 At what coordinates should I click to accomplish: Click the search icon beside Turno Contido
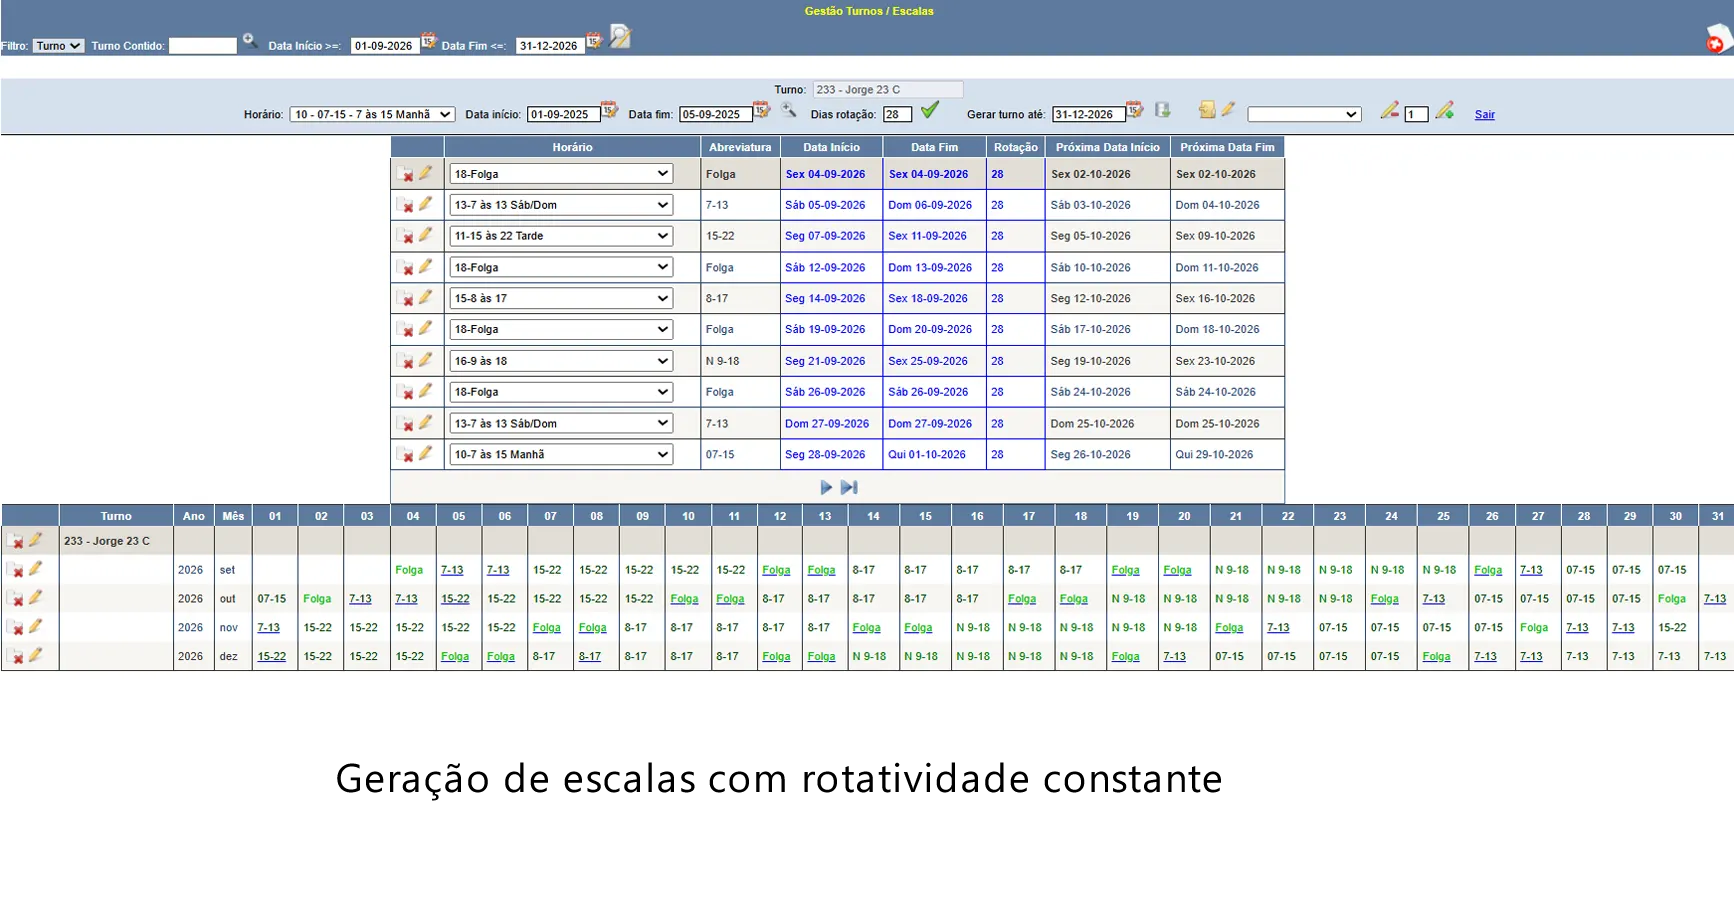250,41
